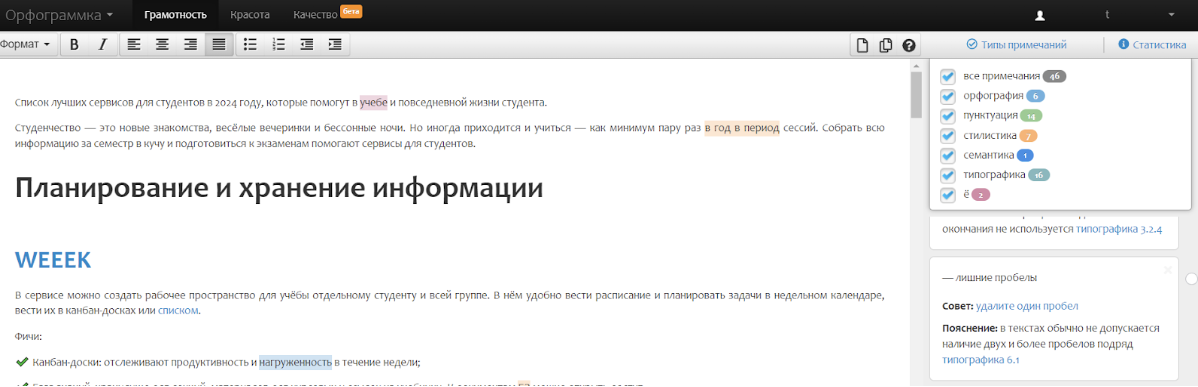Toggle italic formatting
The width and height of the screenshot is (1198, 387).
102,45
